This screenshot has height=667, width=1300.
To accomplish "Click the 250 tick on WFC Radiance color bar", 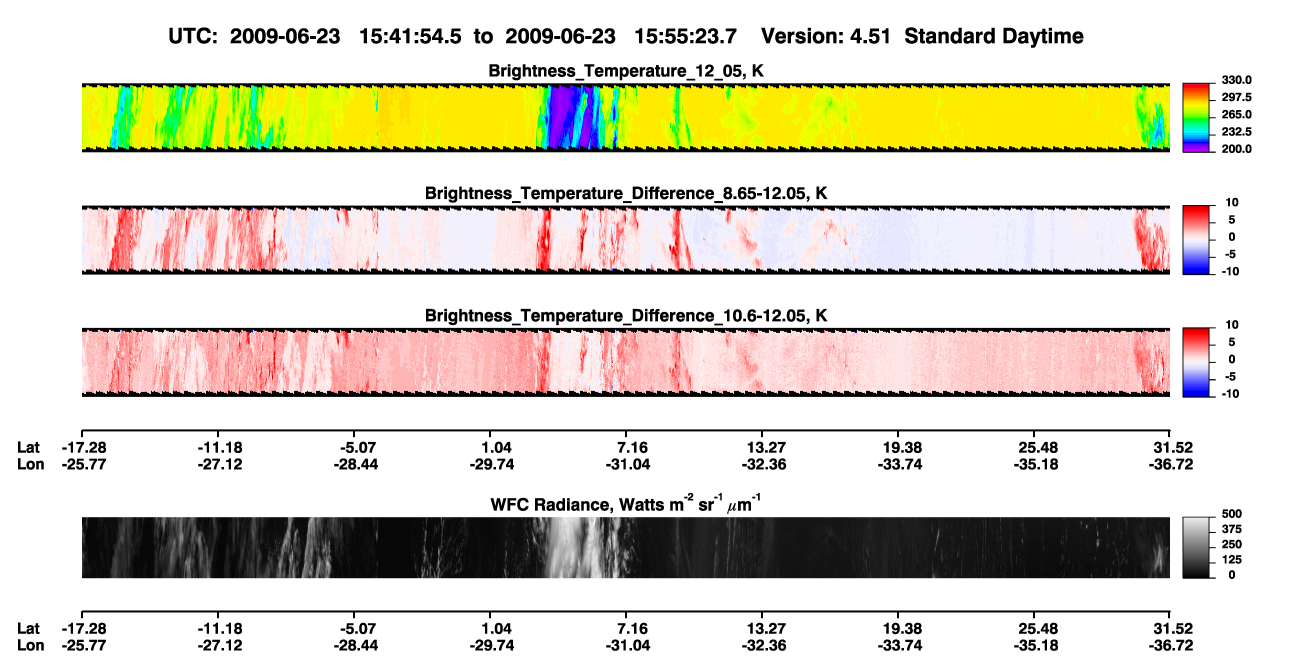I will click(1234, 544).
